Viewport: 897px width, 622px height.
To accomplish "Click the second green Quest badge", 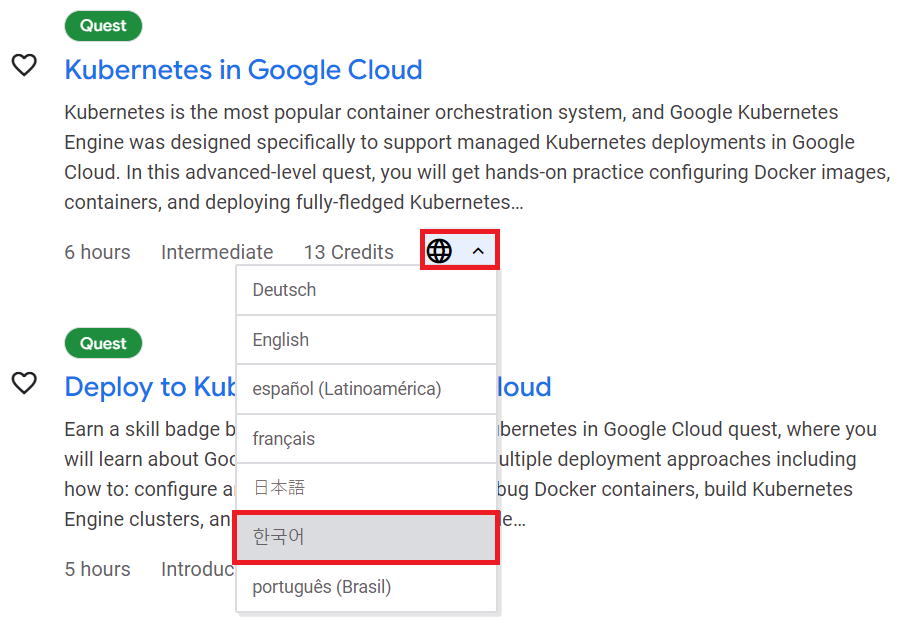I will click(x=103, y=343).
